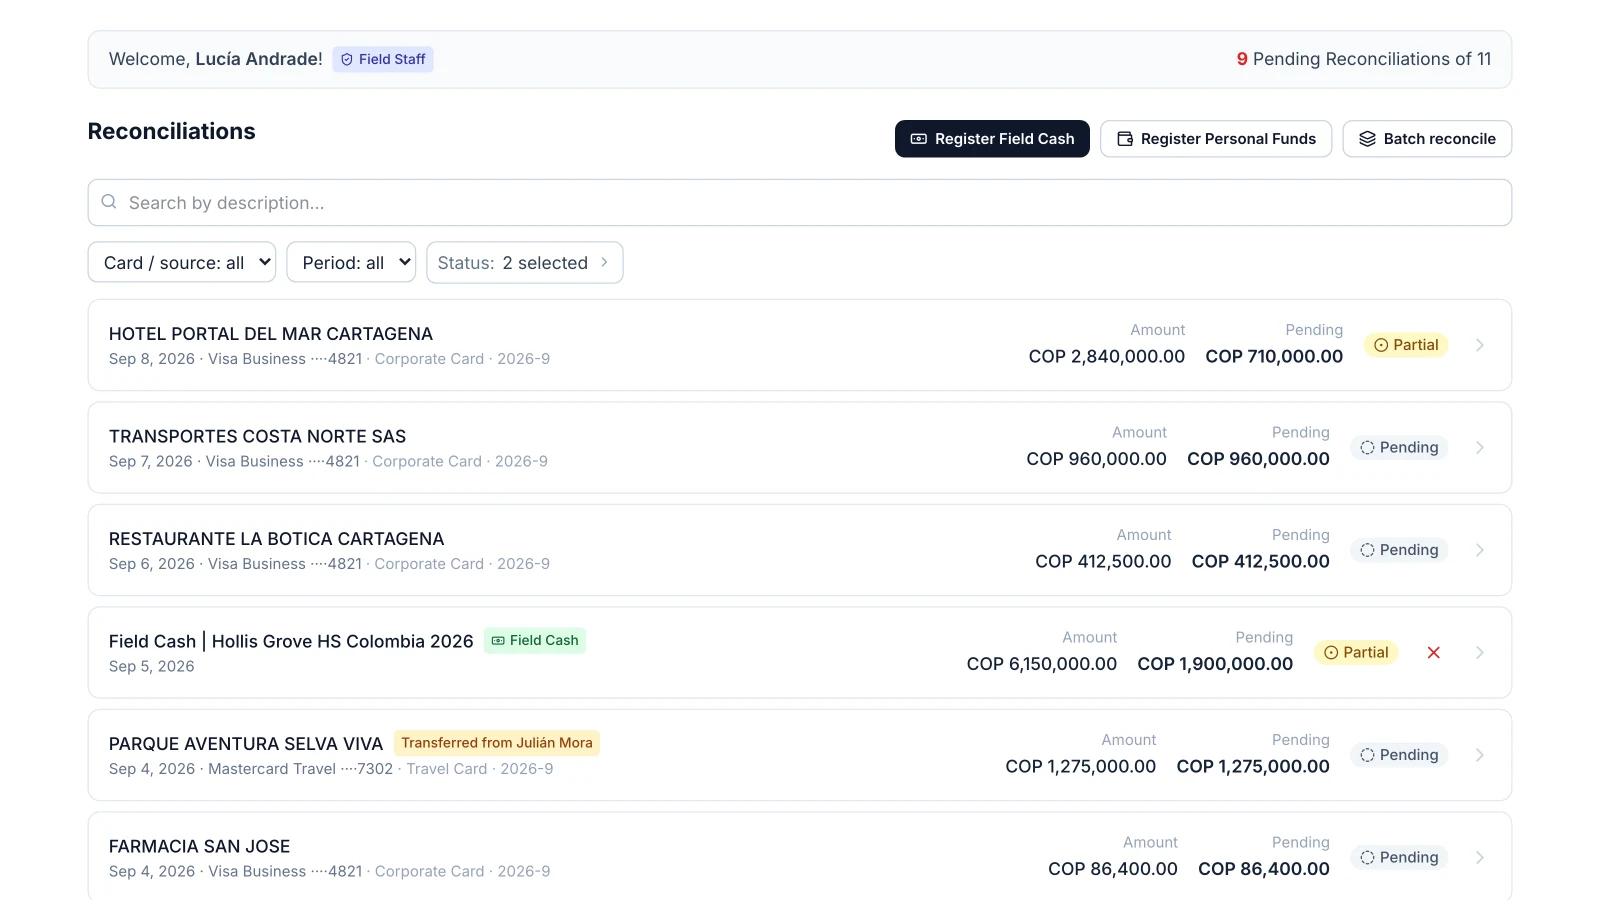
Task: Open the Period filter dropdown
Action: [x=351, y=262]
